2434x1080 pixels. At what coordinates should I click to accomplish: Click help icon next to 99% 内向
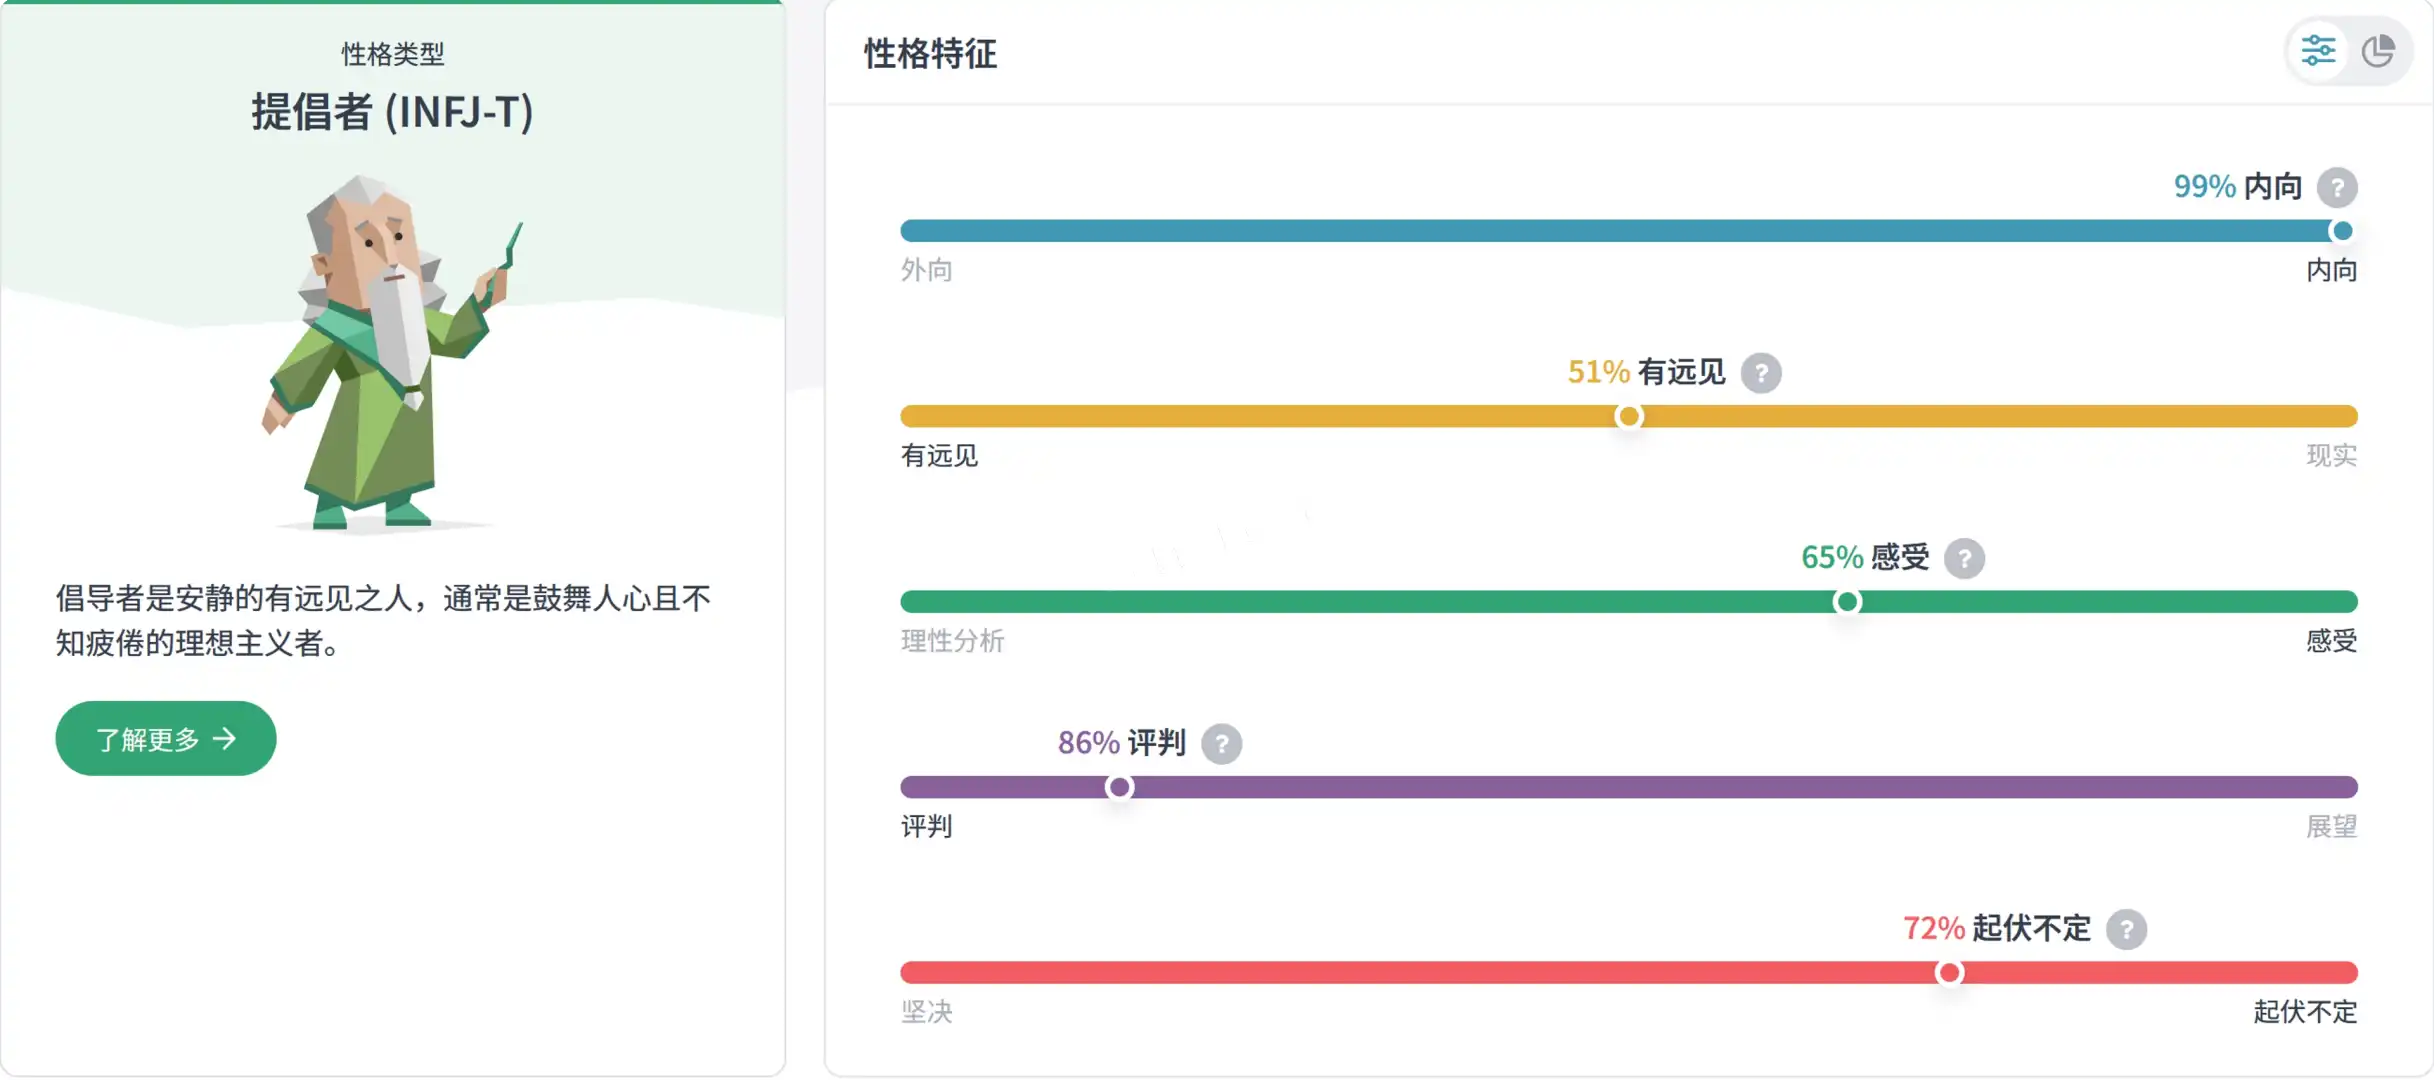tap(2337, 187)
